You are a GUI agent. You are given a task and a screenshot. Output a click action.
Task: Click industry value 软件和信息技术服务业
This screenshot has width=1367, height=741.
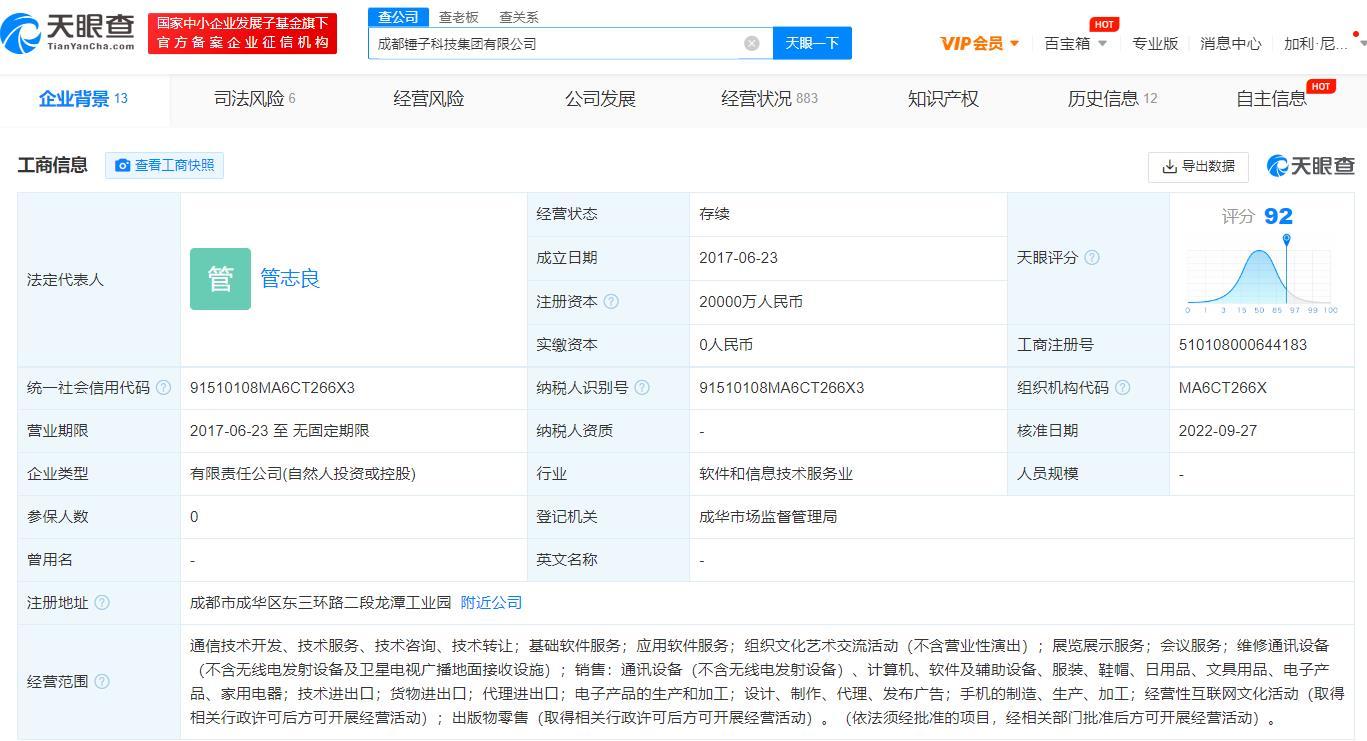point(776,474)
